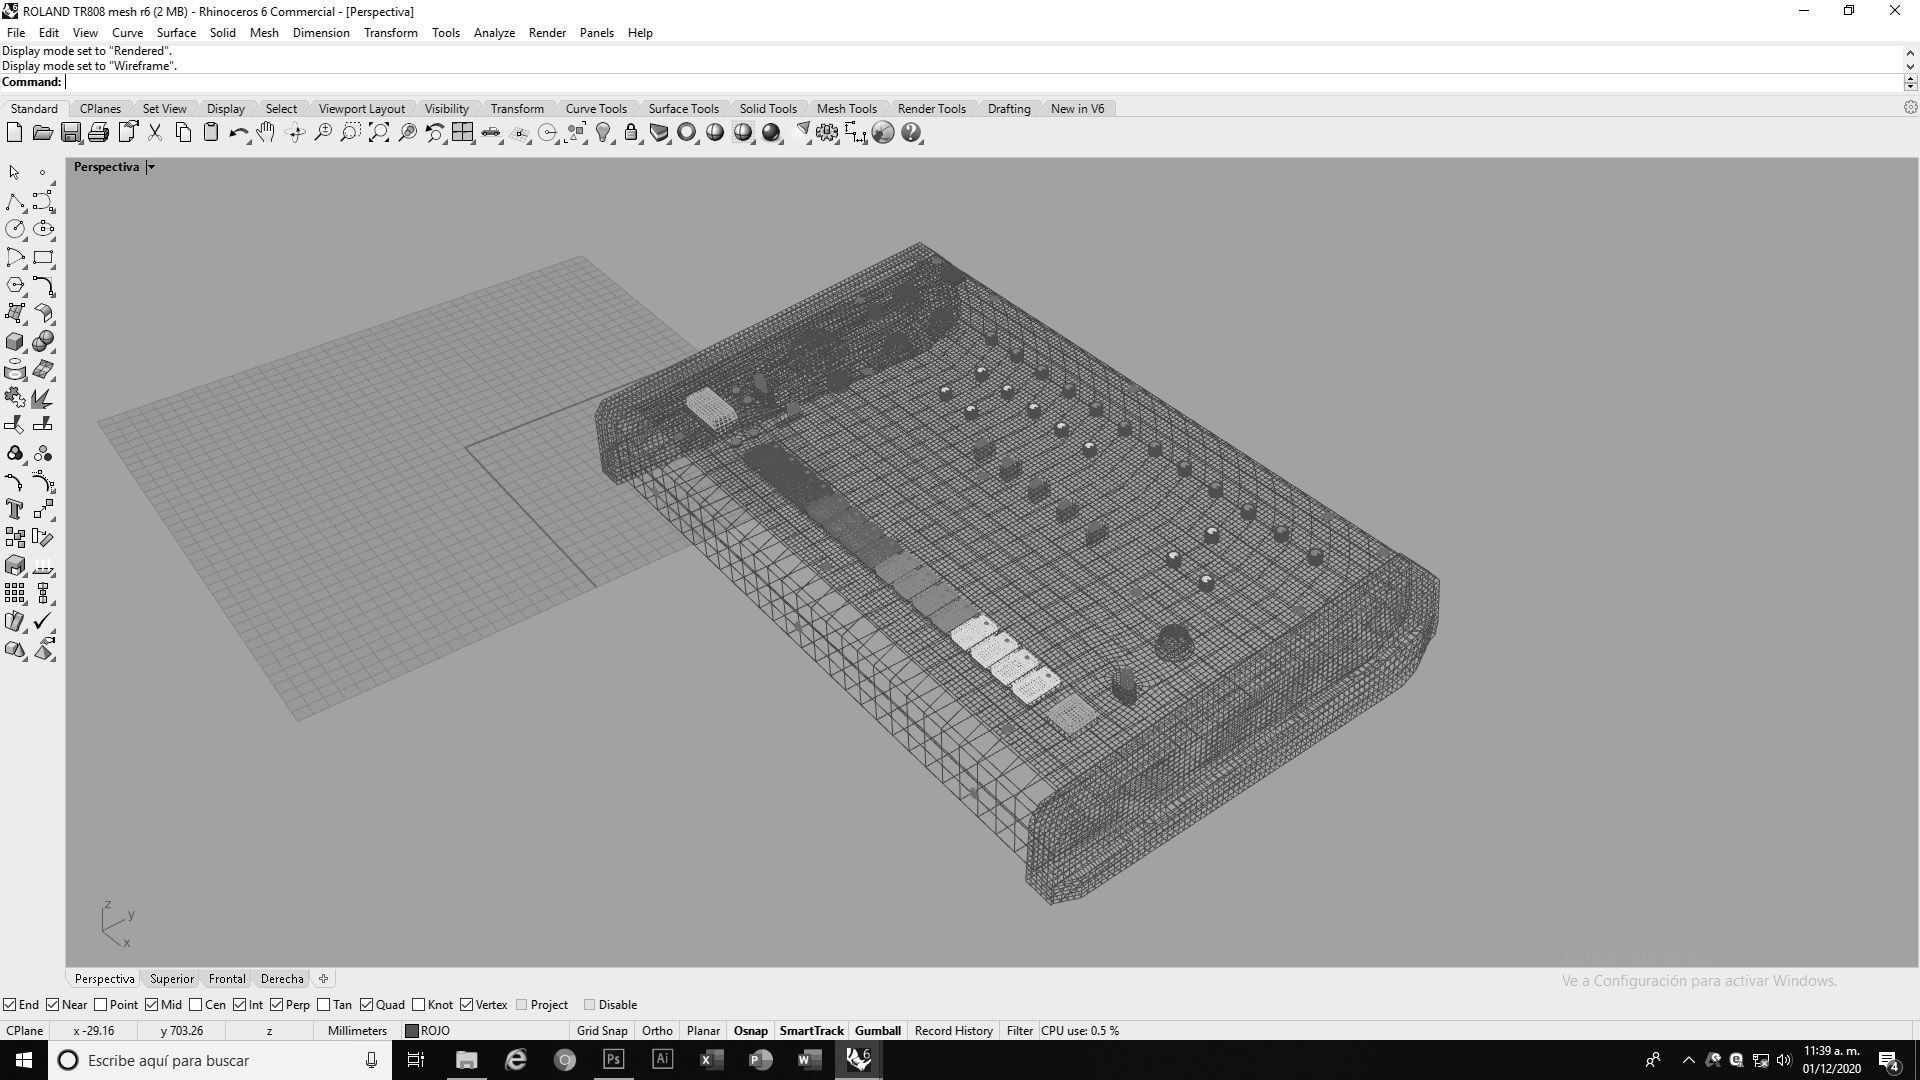This screenshot has width=1920, height=1080.
Task: Click the Open file folder icon
Action: (x=42, y=133)
